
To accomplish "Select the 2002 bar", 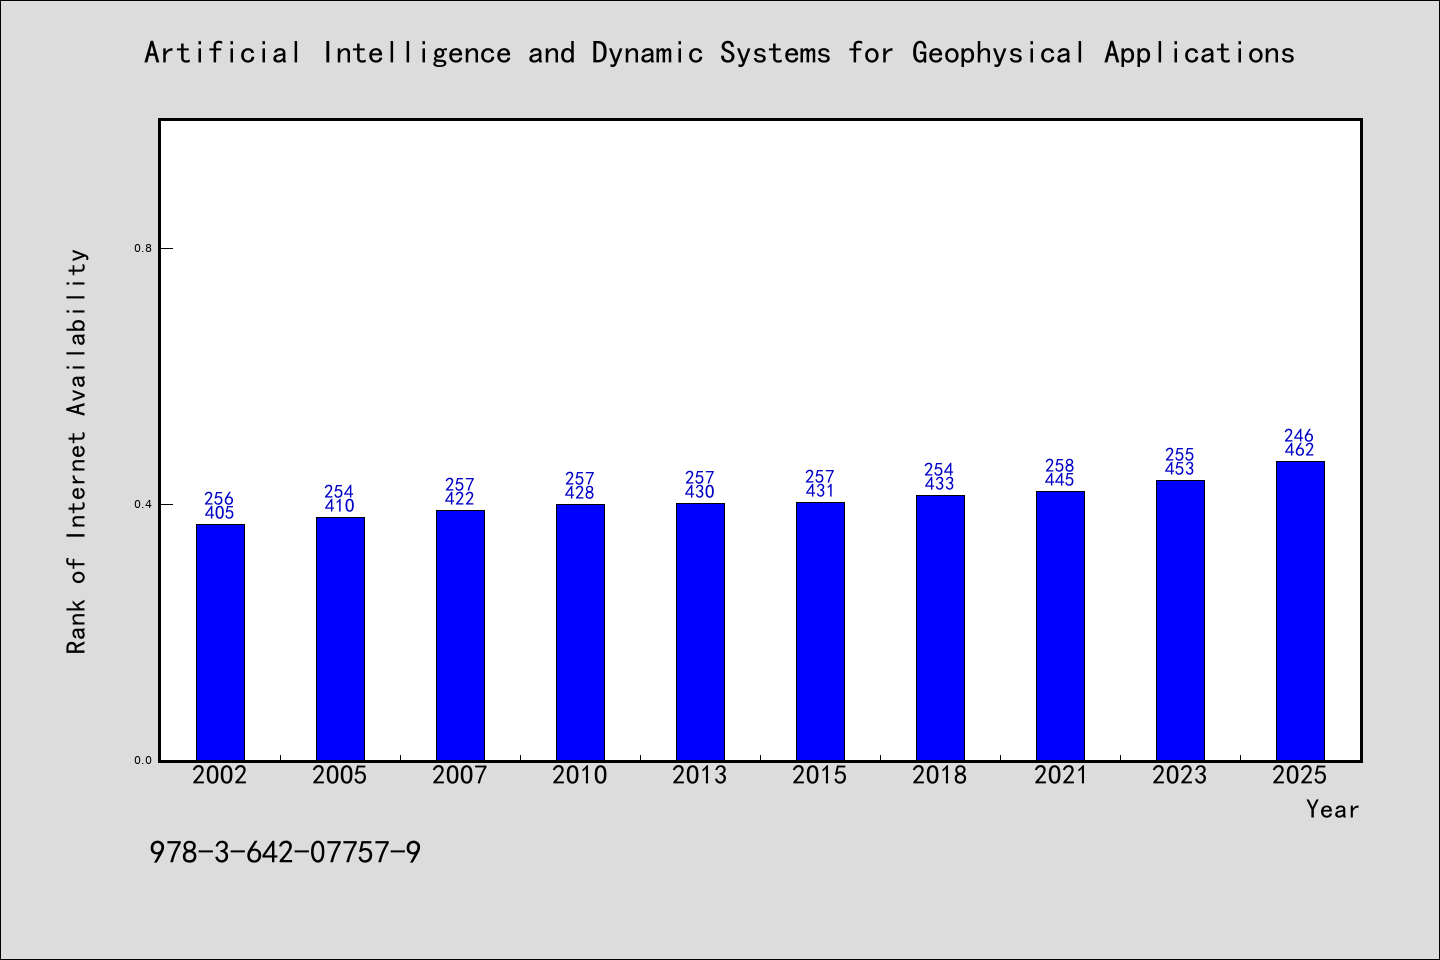I will tap(220, 642).
